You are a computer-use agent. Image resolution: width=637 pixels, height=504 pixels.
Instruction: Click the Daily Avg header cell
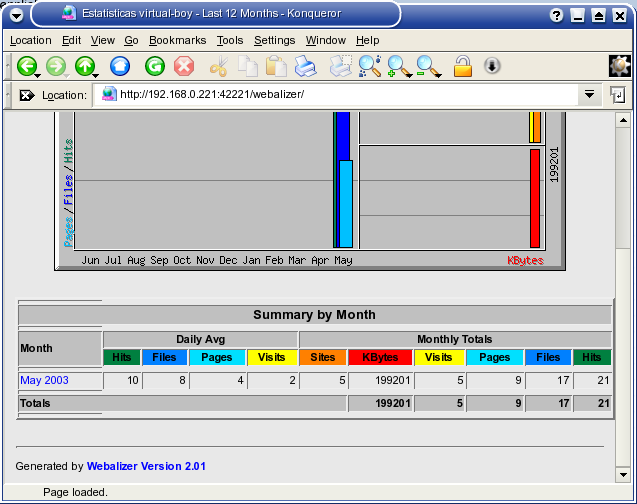pos(201,340)
